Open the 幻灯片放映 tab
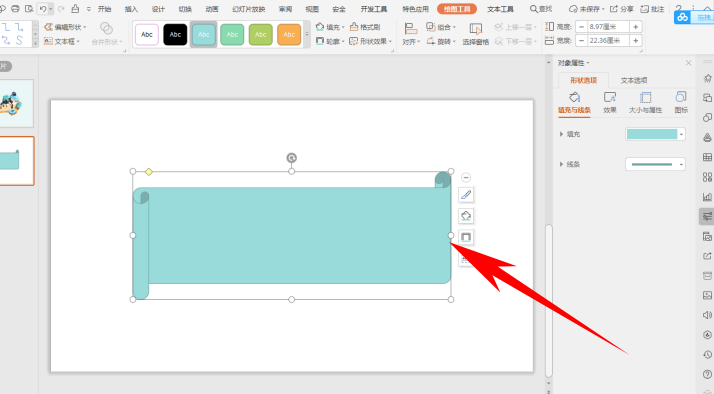 [x=249, y=9]
